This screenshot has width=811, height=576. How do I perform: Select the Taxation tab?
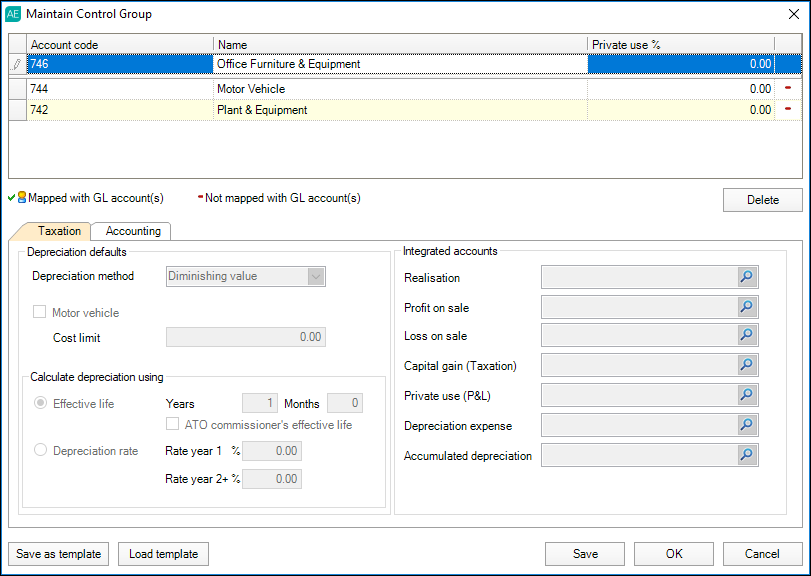(x=59, y=231)
